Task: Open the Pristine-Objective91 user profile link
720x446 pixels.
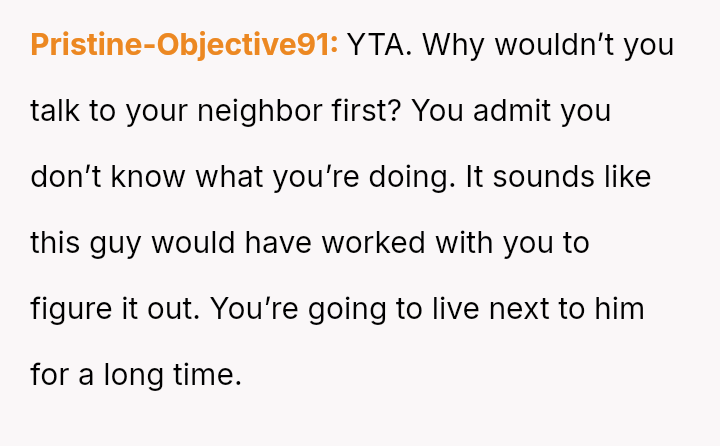Action: (184, 45)
